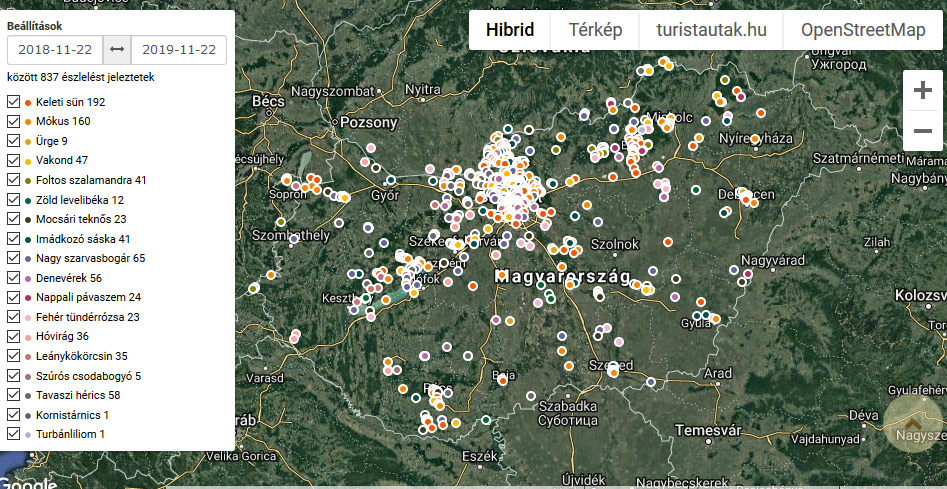Toggle the Nagy szarvasbogár checkbox
Image resolution: width=947 pixels, height=489 pixels.
pyautogui.click(x=14, y=258)
